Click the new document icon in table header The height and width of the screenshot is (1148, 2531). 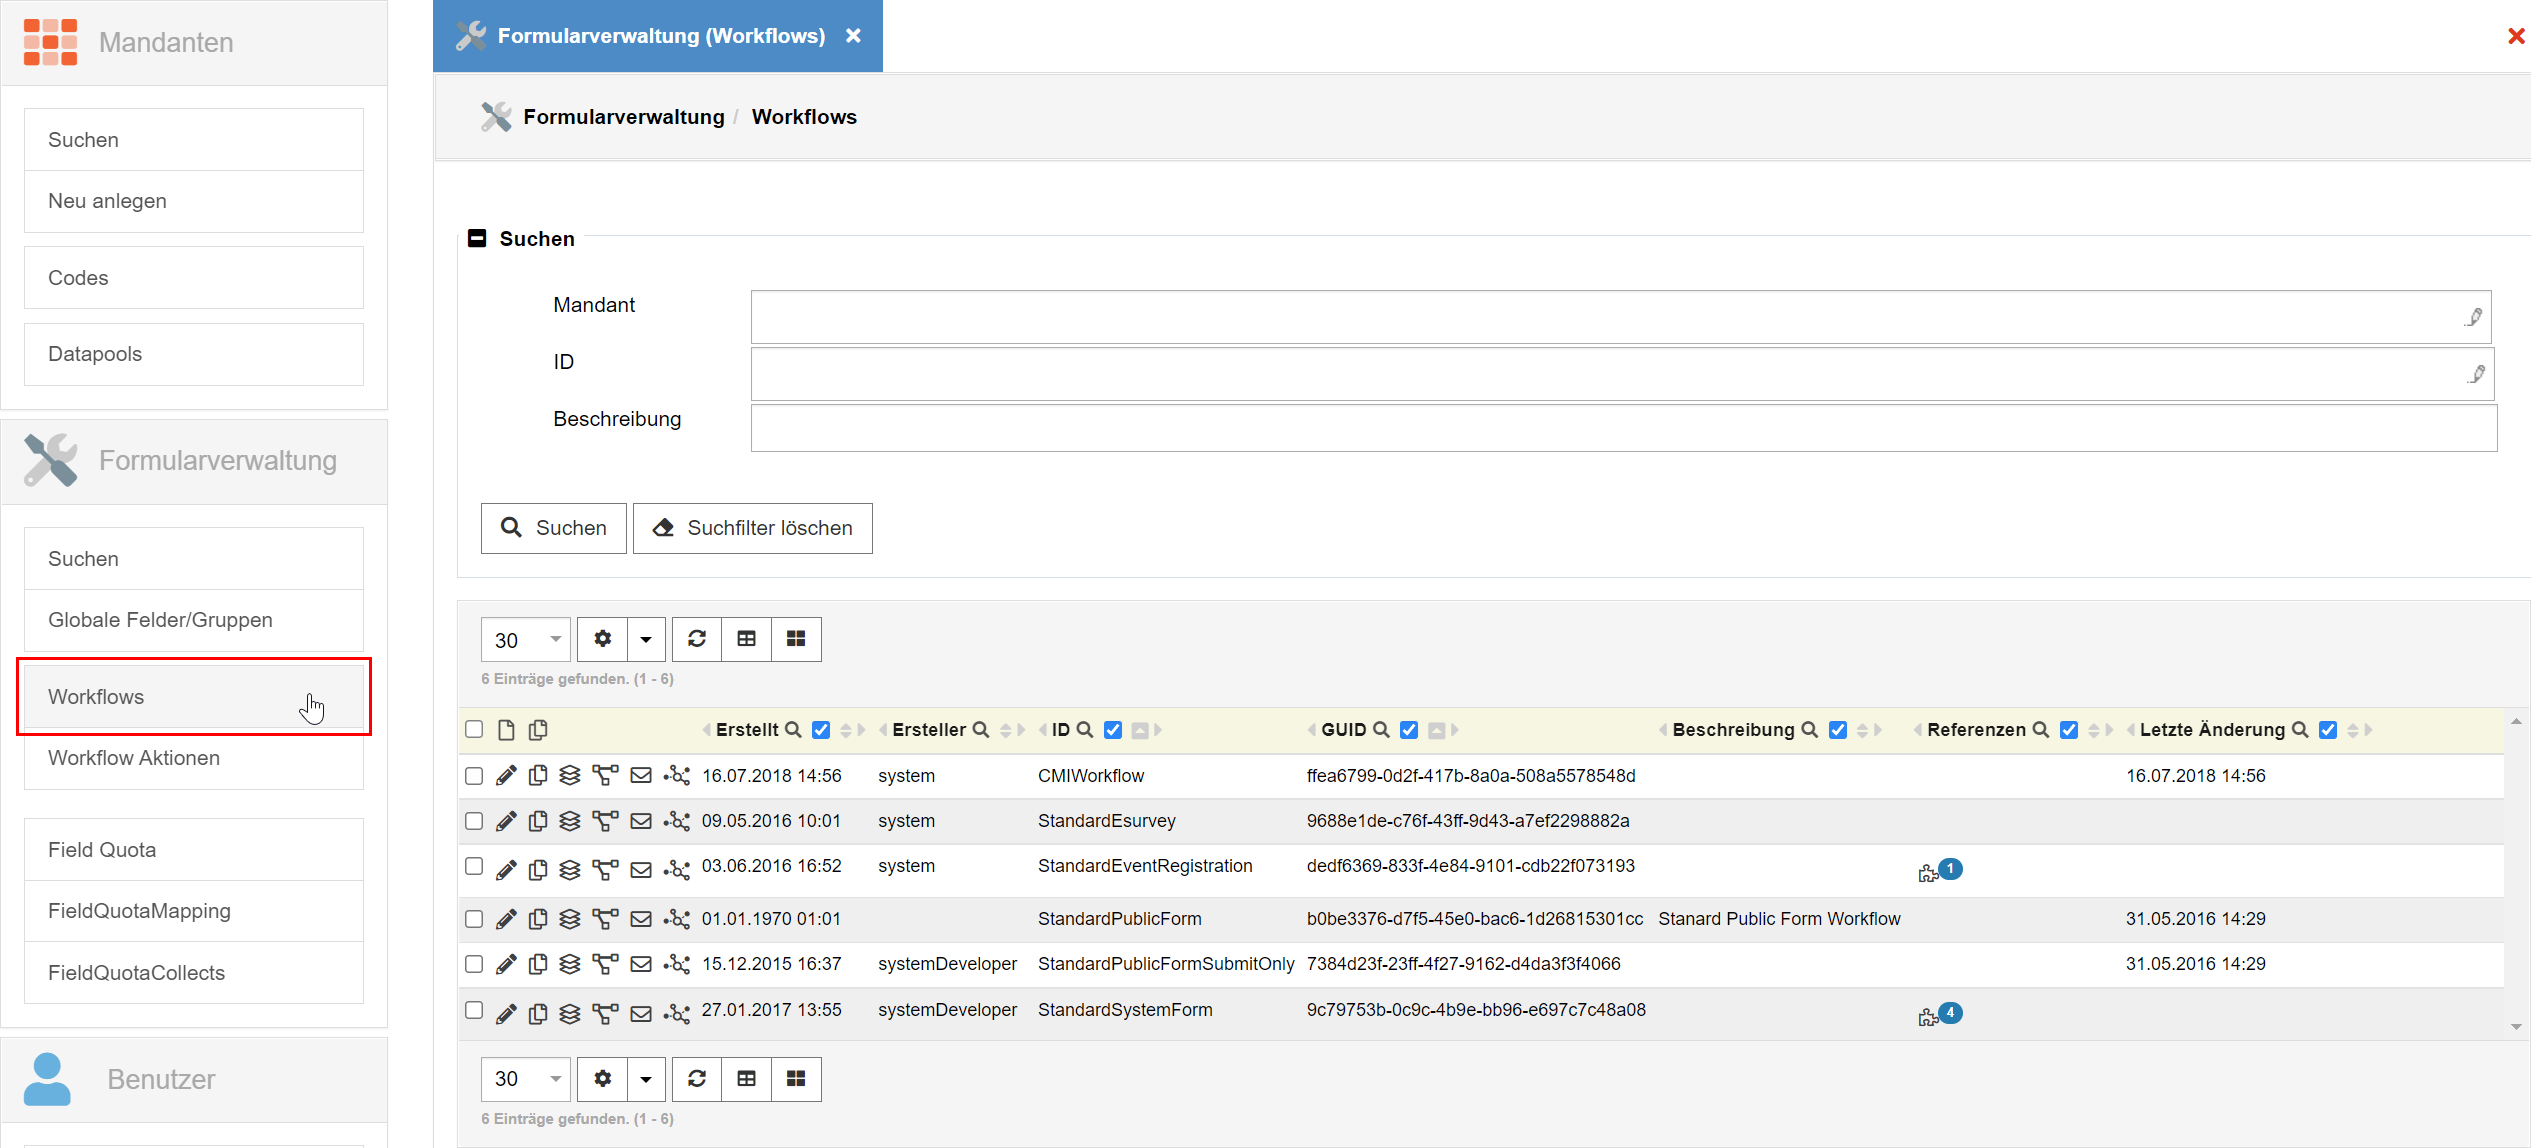tap(506, 730)
